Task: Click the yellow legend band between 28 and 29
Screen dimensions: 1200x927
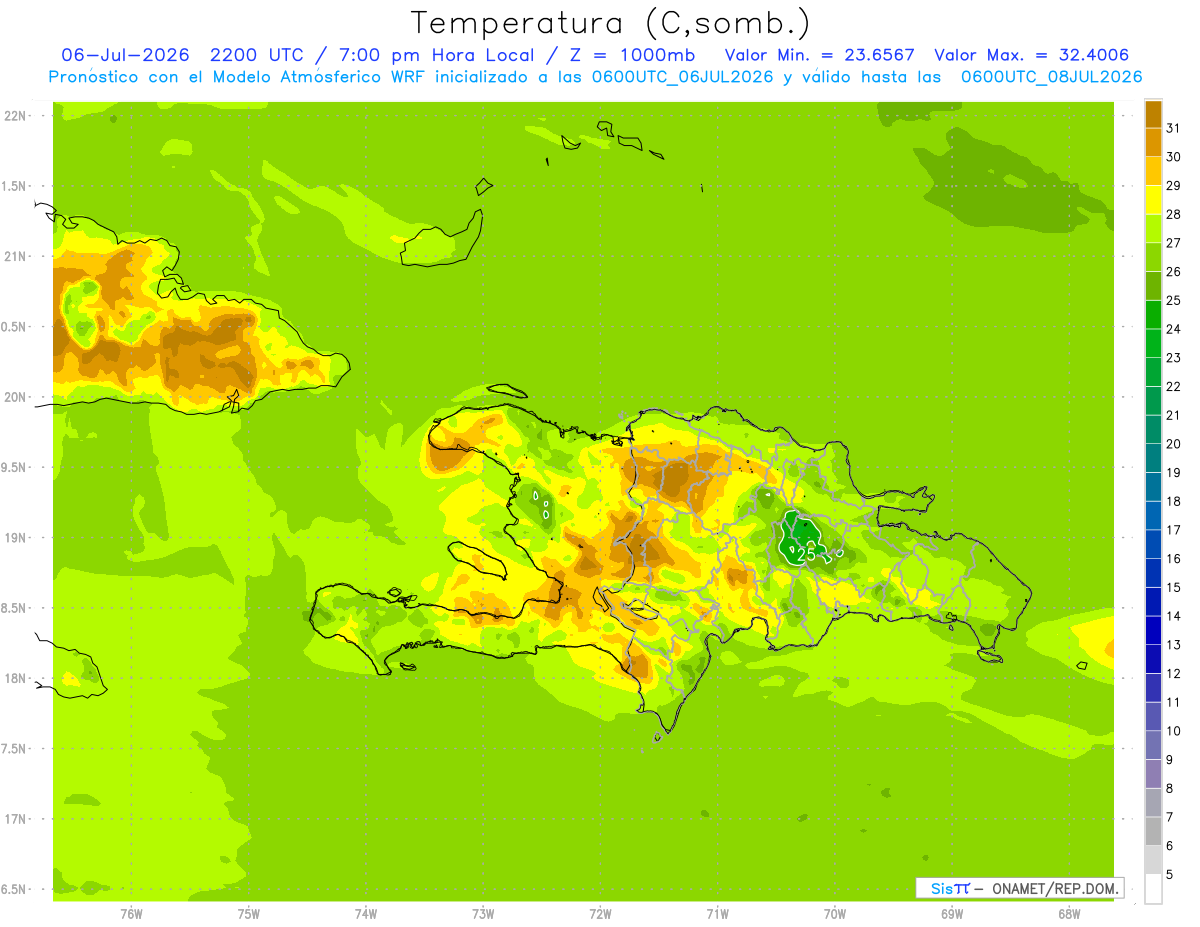Action: pyautogui.click(x=1153, y=200)
